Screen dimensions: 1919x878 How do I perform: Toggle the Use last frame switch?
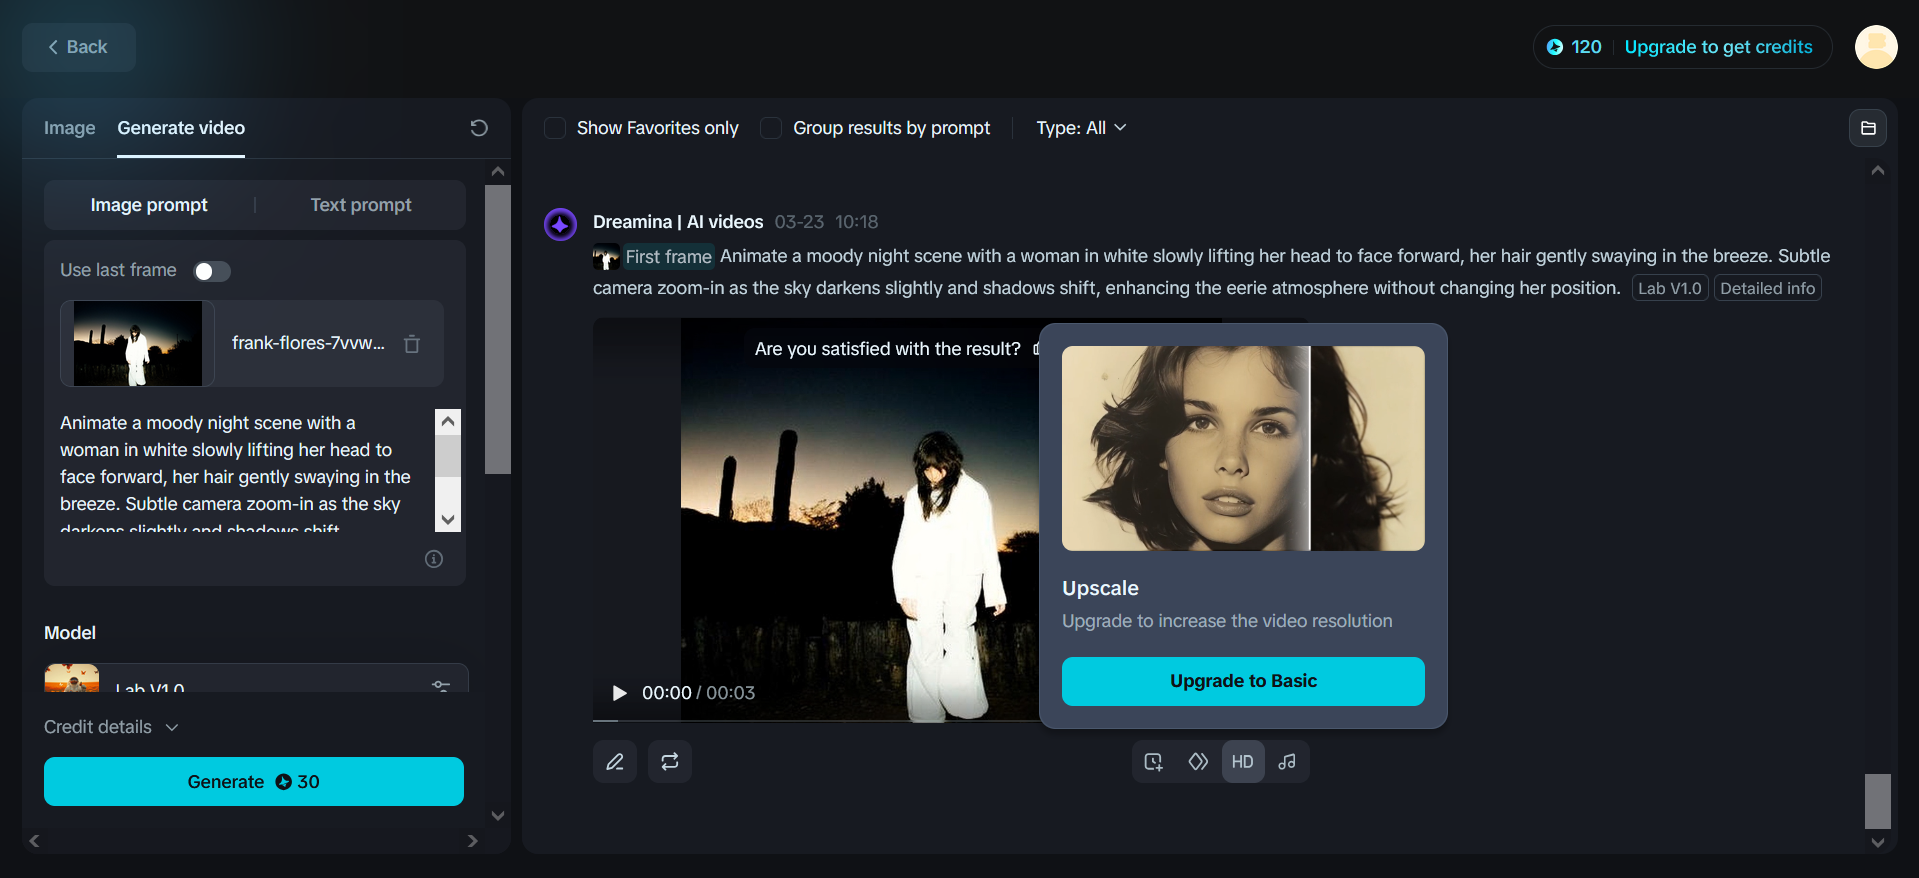(212, 271)
